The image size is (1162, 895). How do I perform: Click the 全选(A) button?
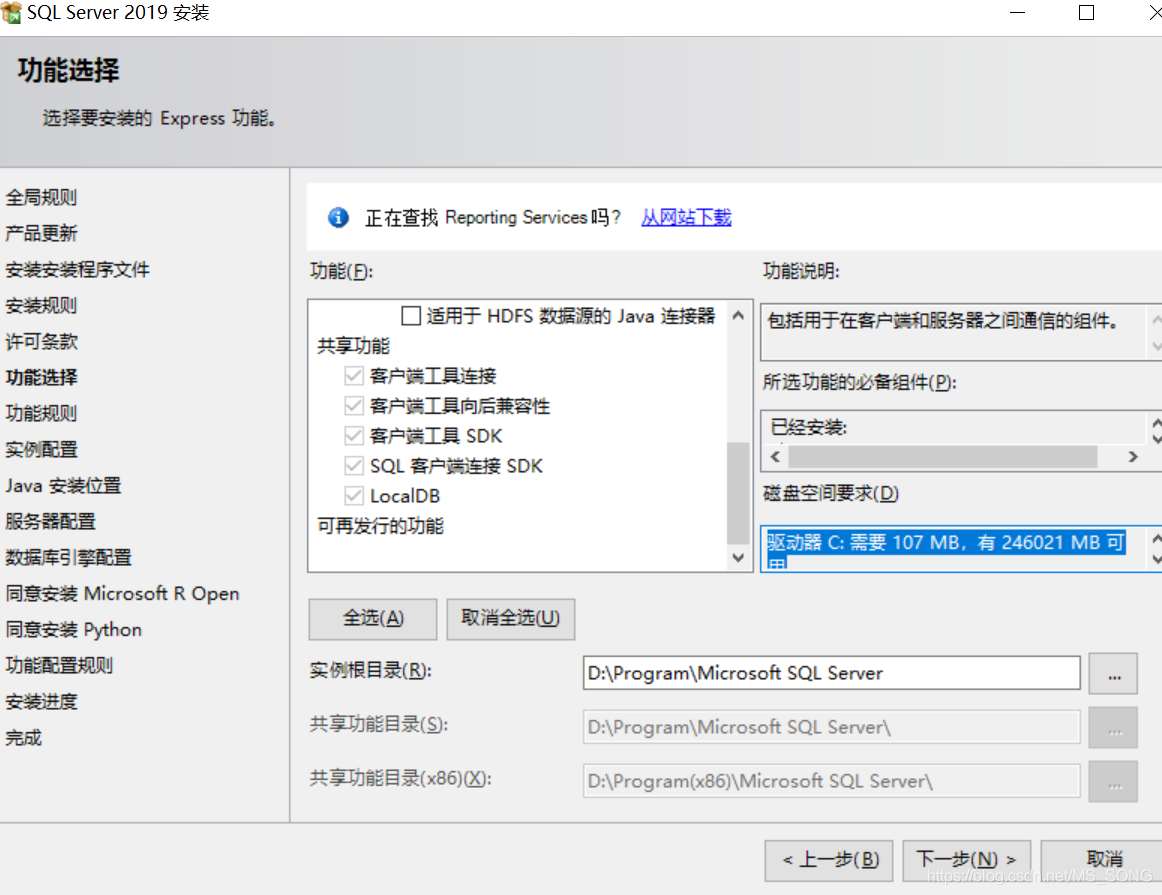click(x=373, y=619)
